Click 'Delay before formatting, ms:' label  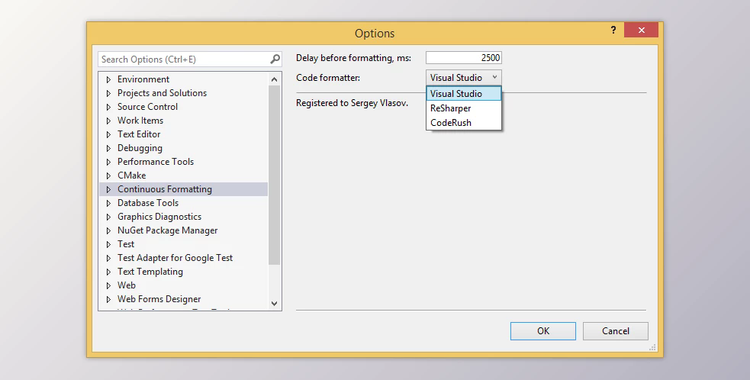(353, 58)
